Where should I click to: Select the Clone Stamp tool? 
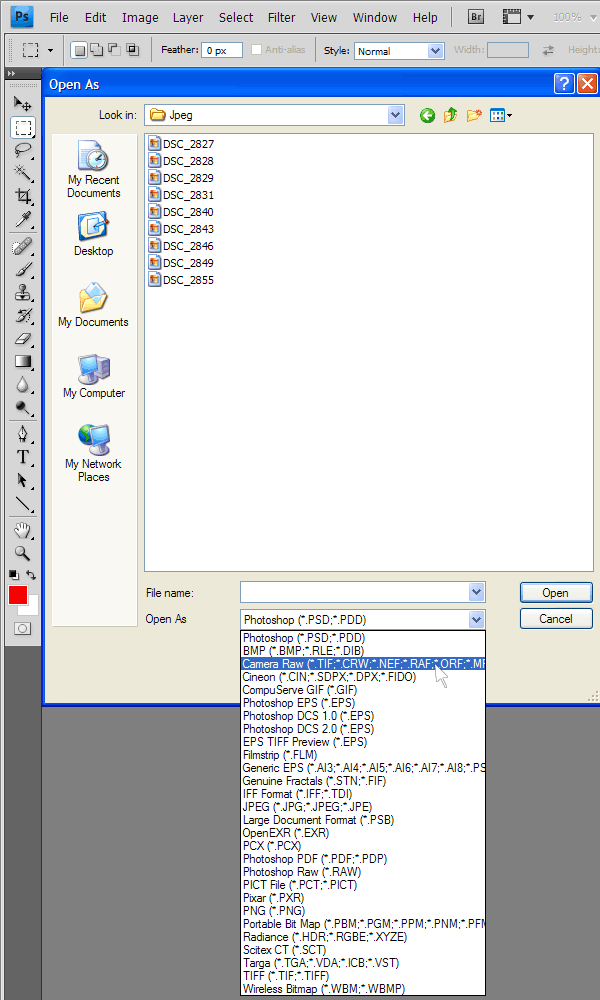(23, 293)
